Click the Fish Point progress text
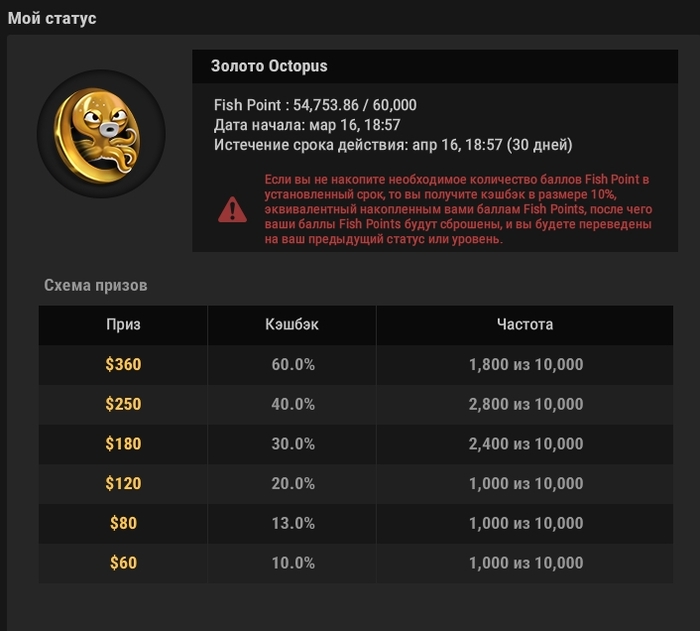The image size is (700, 631). click(x=315, y=105)
